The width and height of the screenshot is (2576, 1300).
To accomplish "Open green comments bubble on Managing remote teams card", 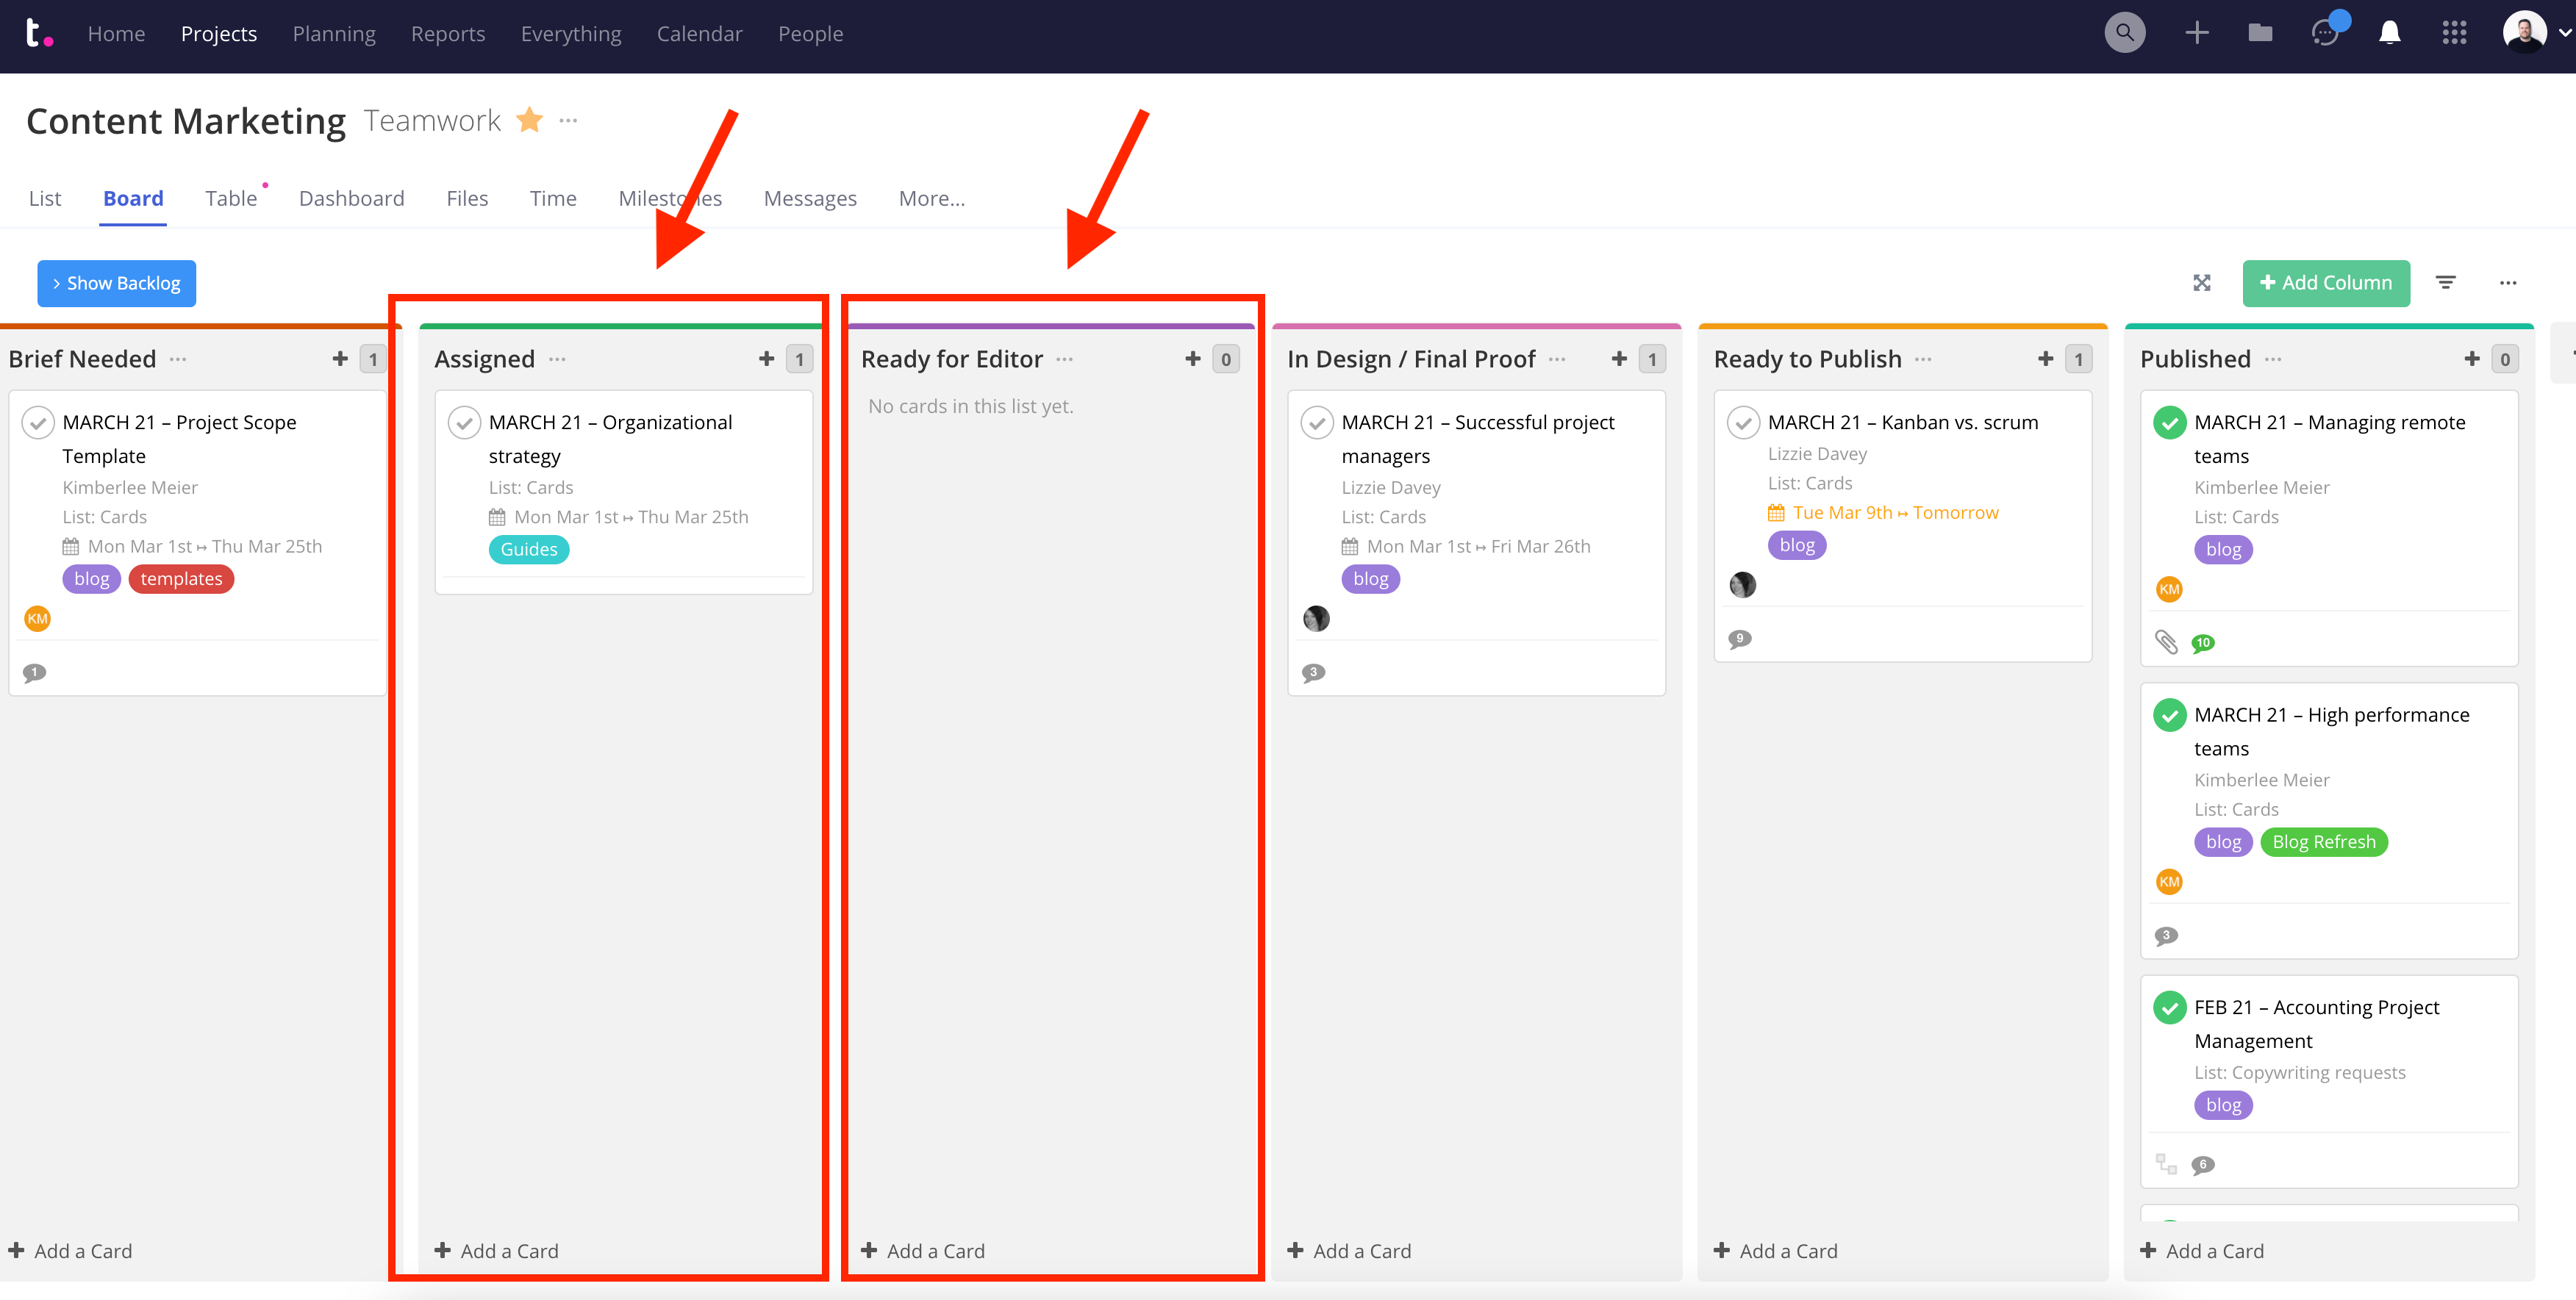I will click(x=2203, y=643).
